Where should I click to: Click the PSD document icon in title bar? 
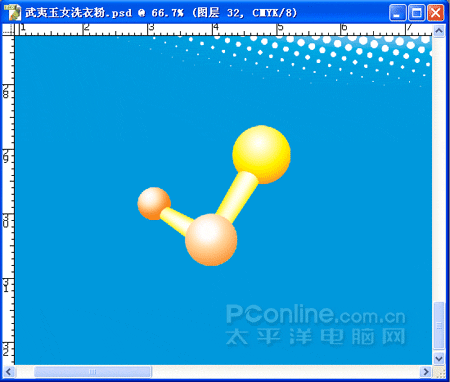[13, 12]
